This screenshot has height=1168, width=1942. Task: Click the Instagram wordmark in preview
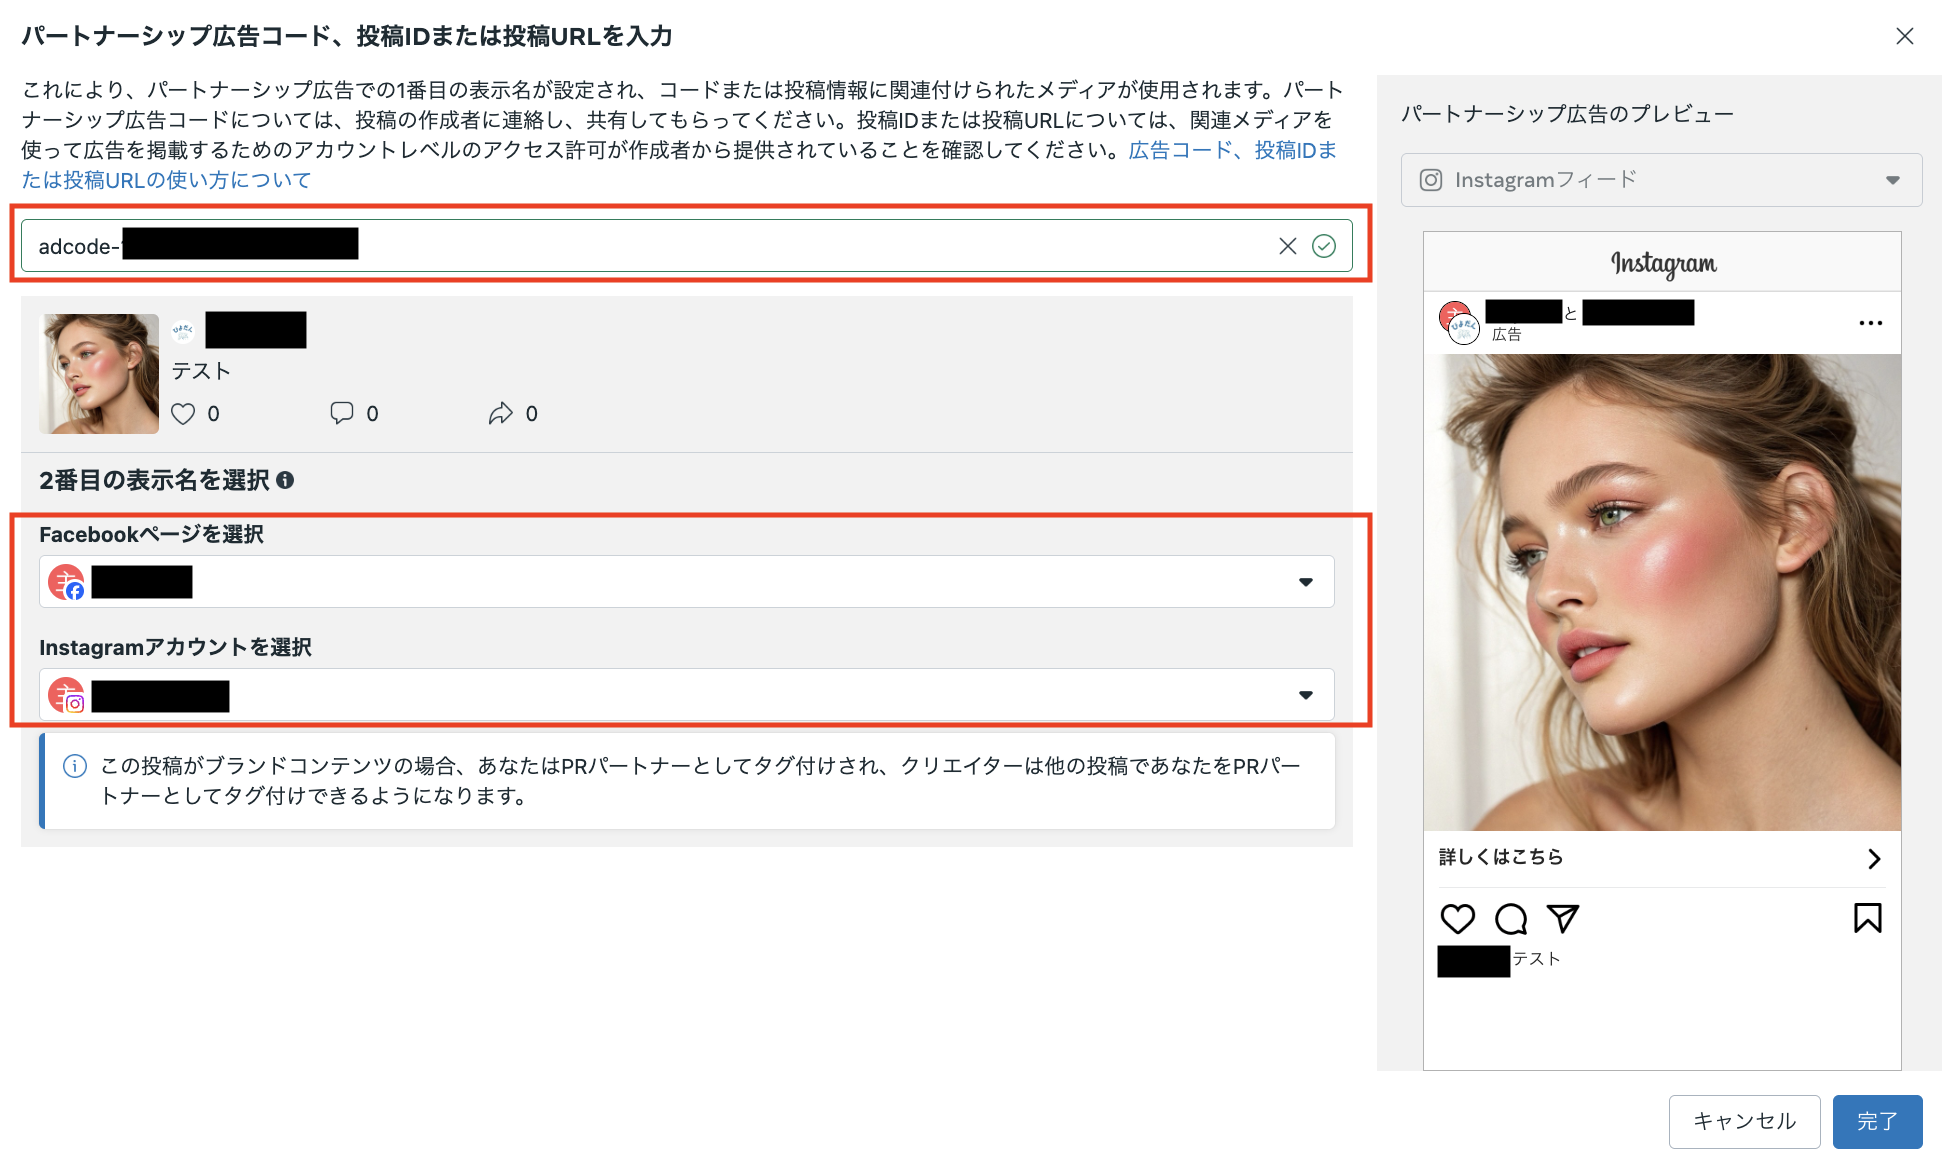(1663, 263)
